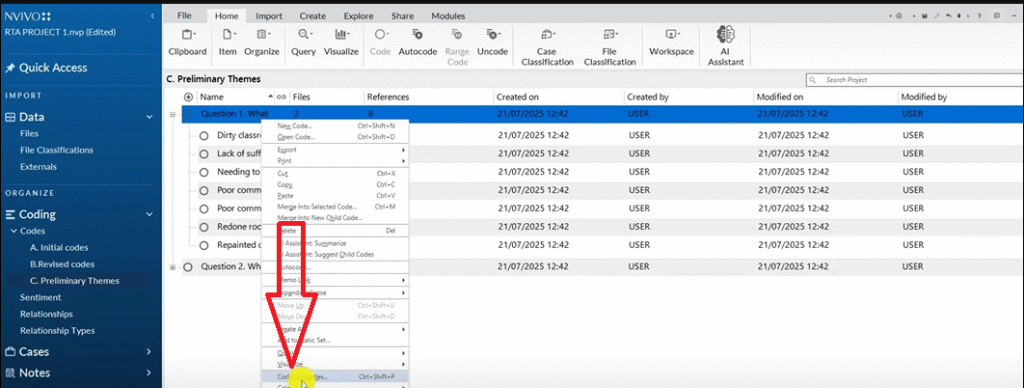1024x388 pixels.
Task: Click the plus circle icon in the list header
Action: (188, 97)
